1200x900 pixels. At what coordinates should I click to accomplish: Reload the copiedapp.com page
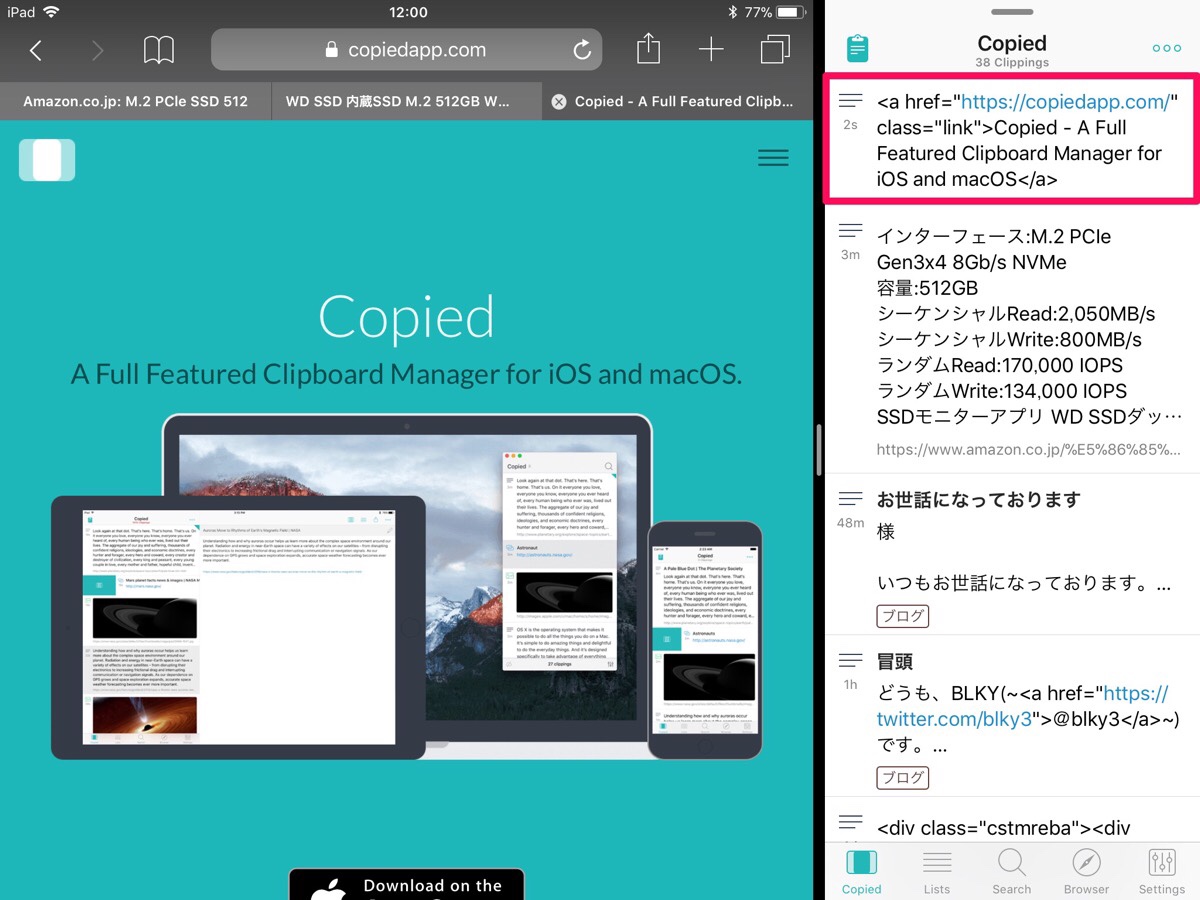tap(581, 50)
